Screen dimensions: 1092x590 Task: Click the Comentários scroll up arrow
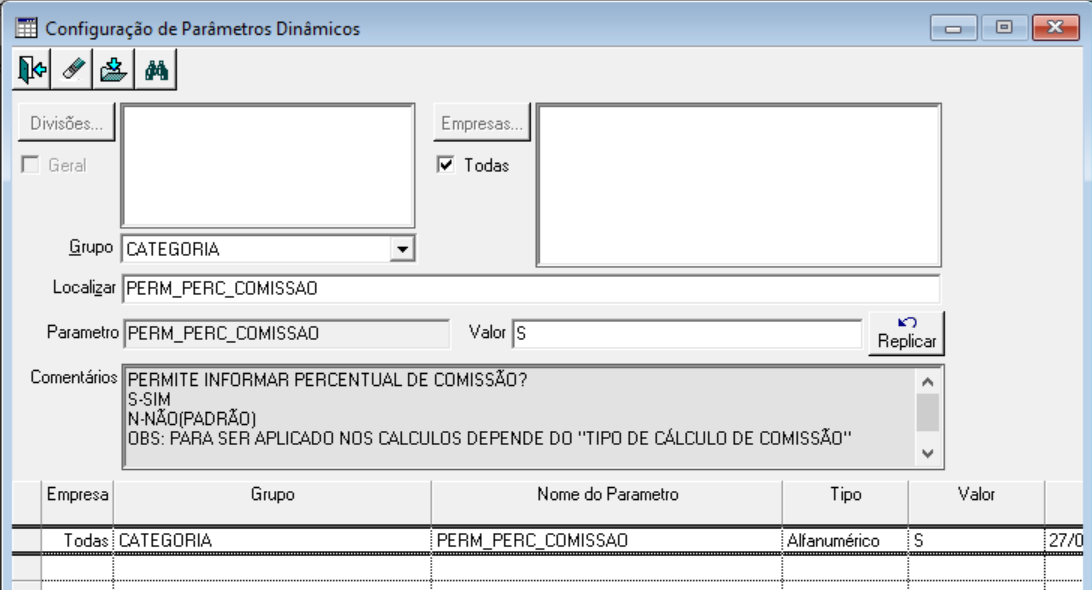[x=927, y=381]
